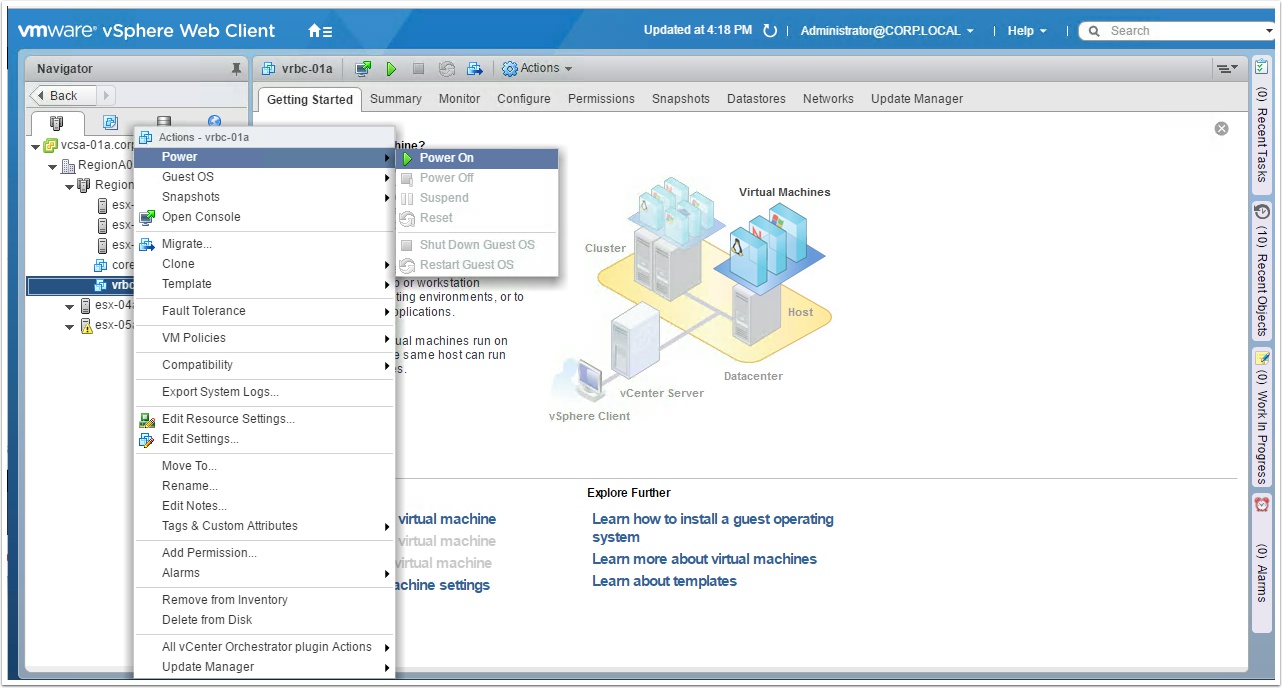Switch to the Update Manager tab
The width and height of the screenshot is (1282, 688).
[917, 99]
